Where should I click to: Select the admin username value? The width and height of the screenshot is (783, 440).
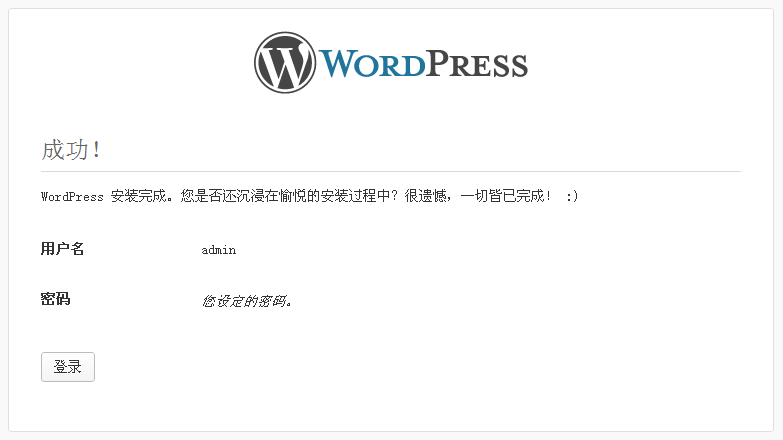[x=219, y=250]
